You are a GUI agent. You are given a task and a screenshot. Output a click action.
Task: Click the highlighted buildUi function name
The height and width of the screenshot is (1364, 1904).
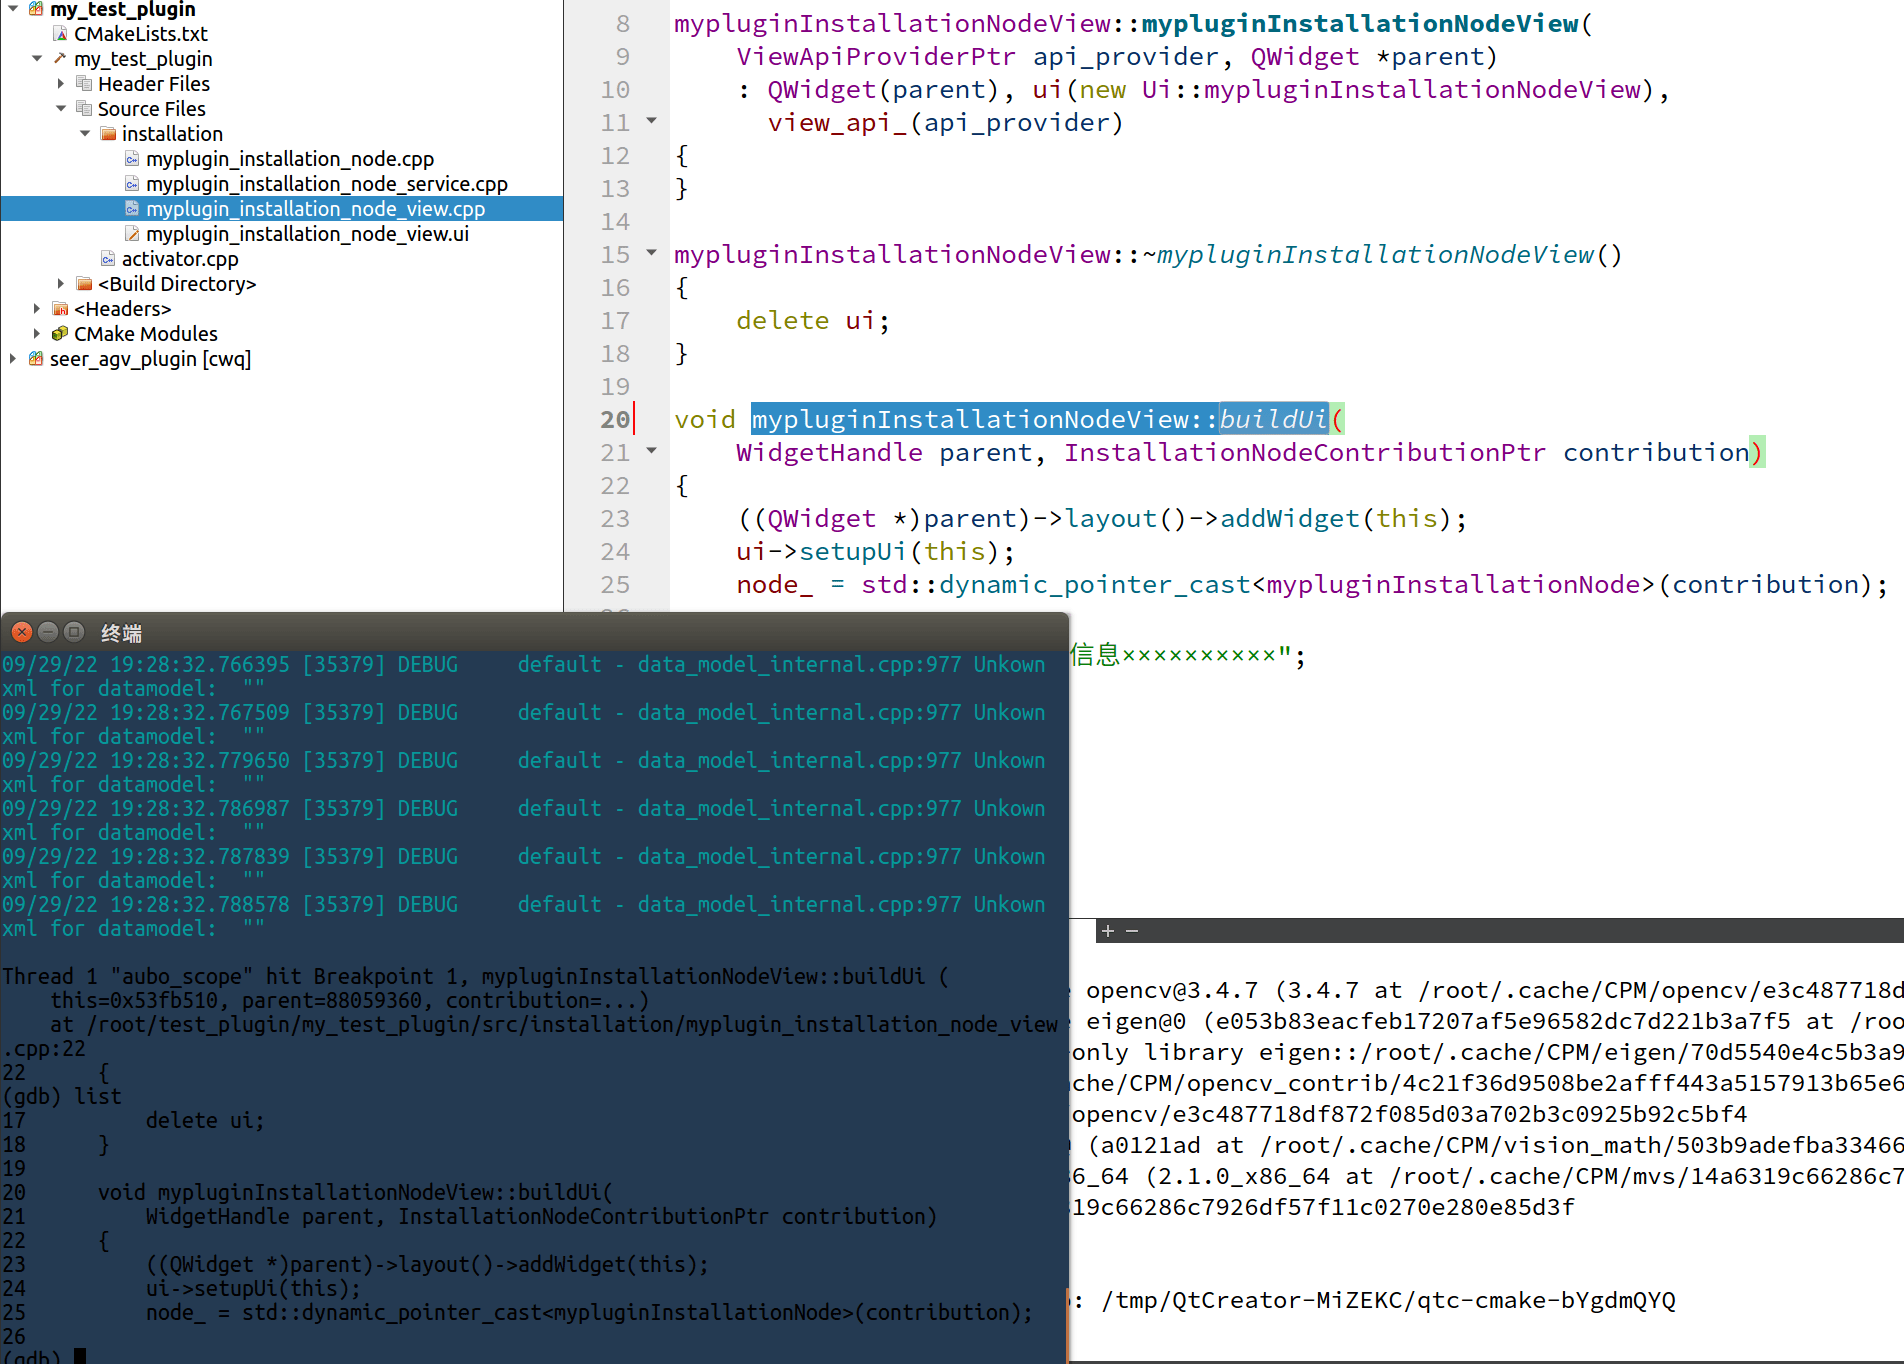(1273, 420)
